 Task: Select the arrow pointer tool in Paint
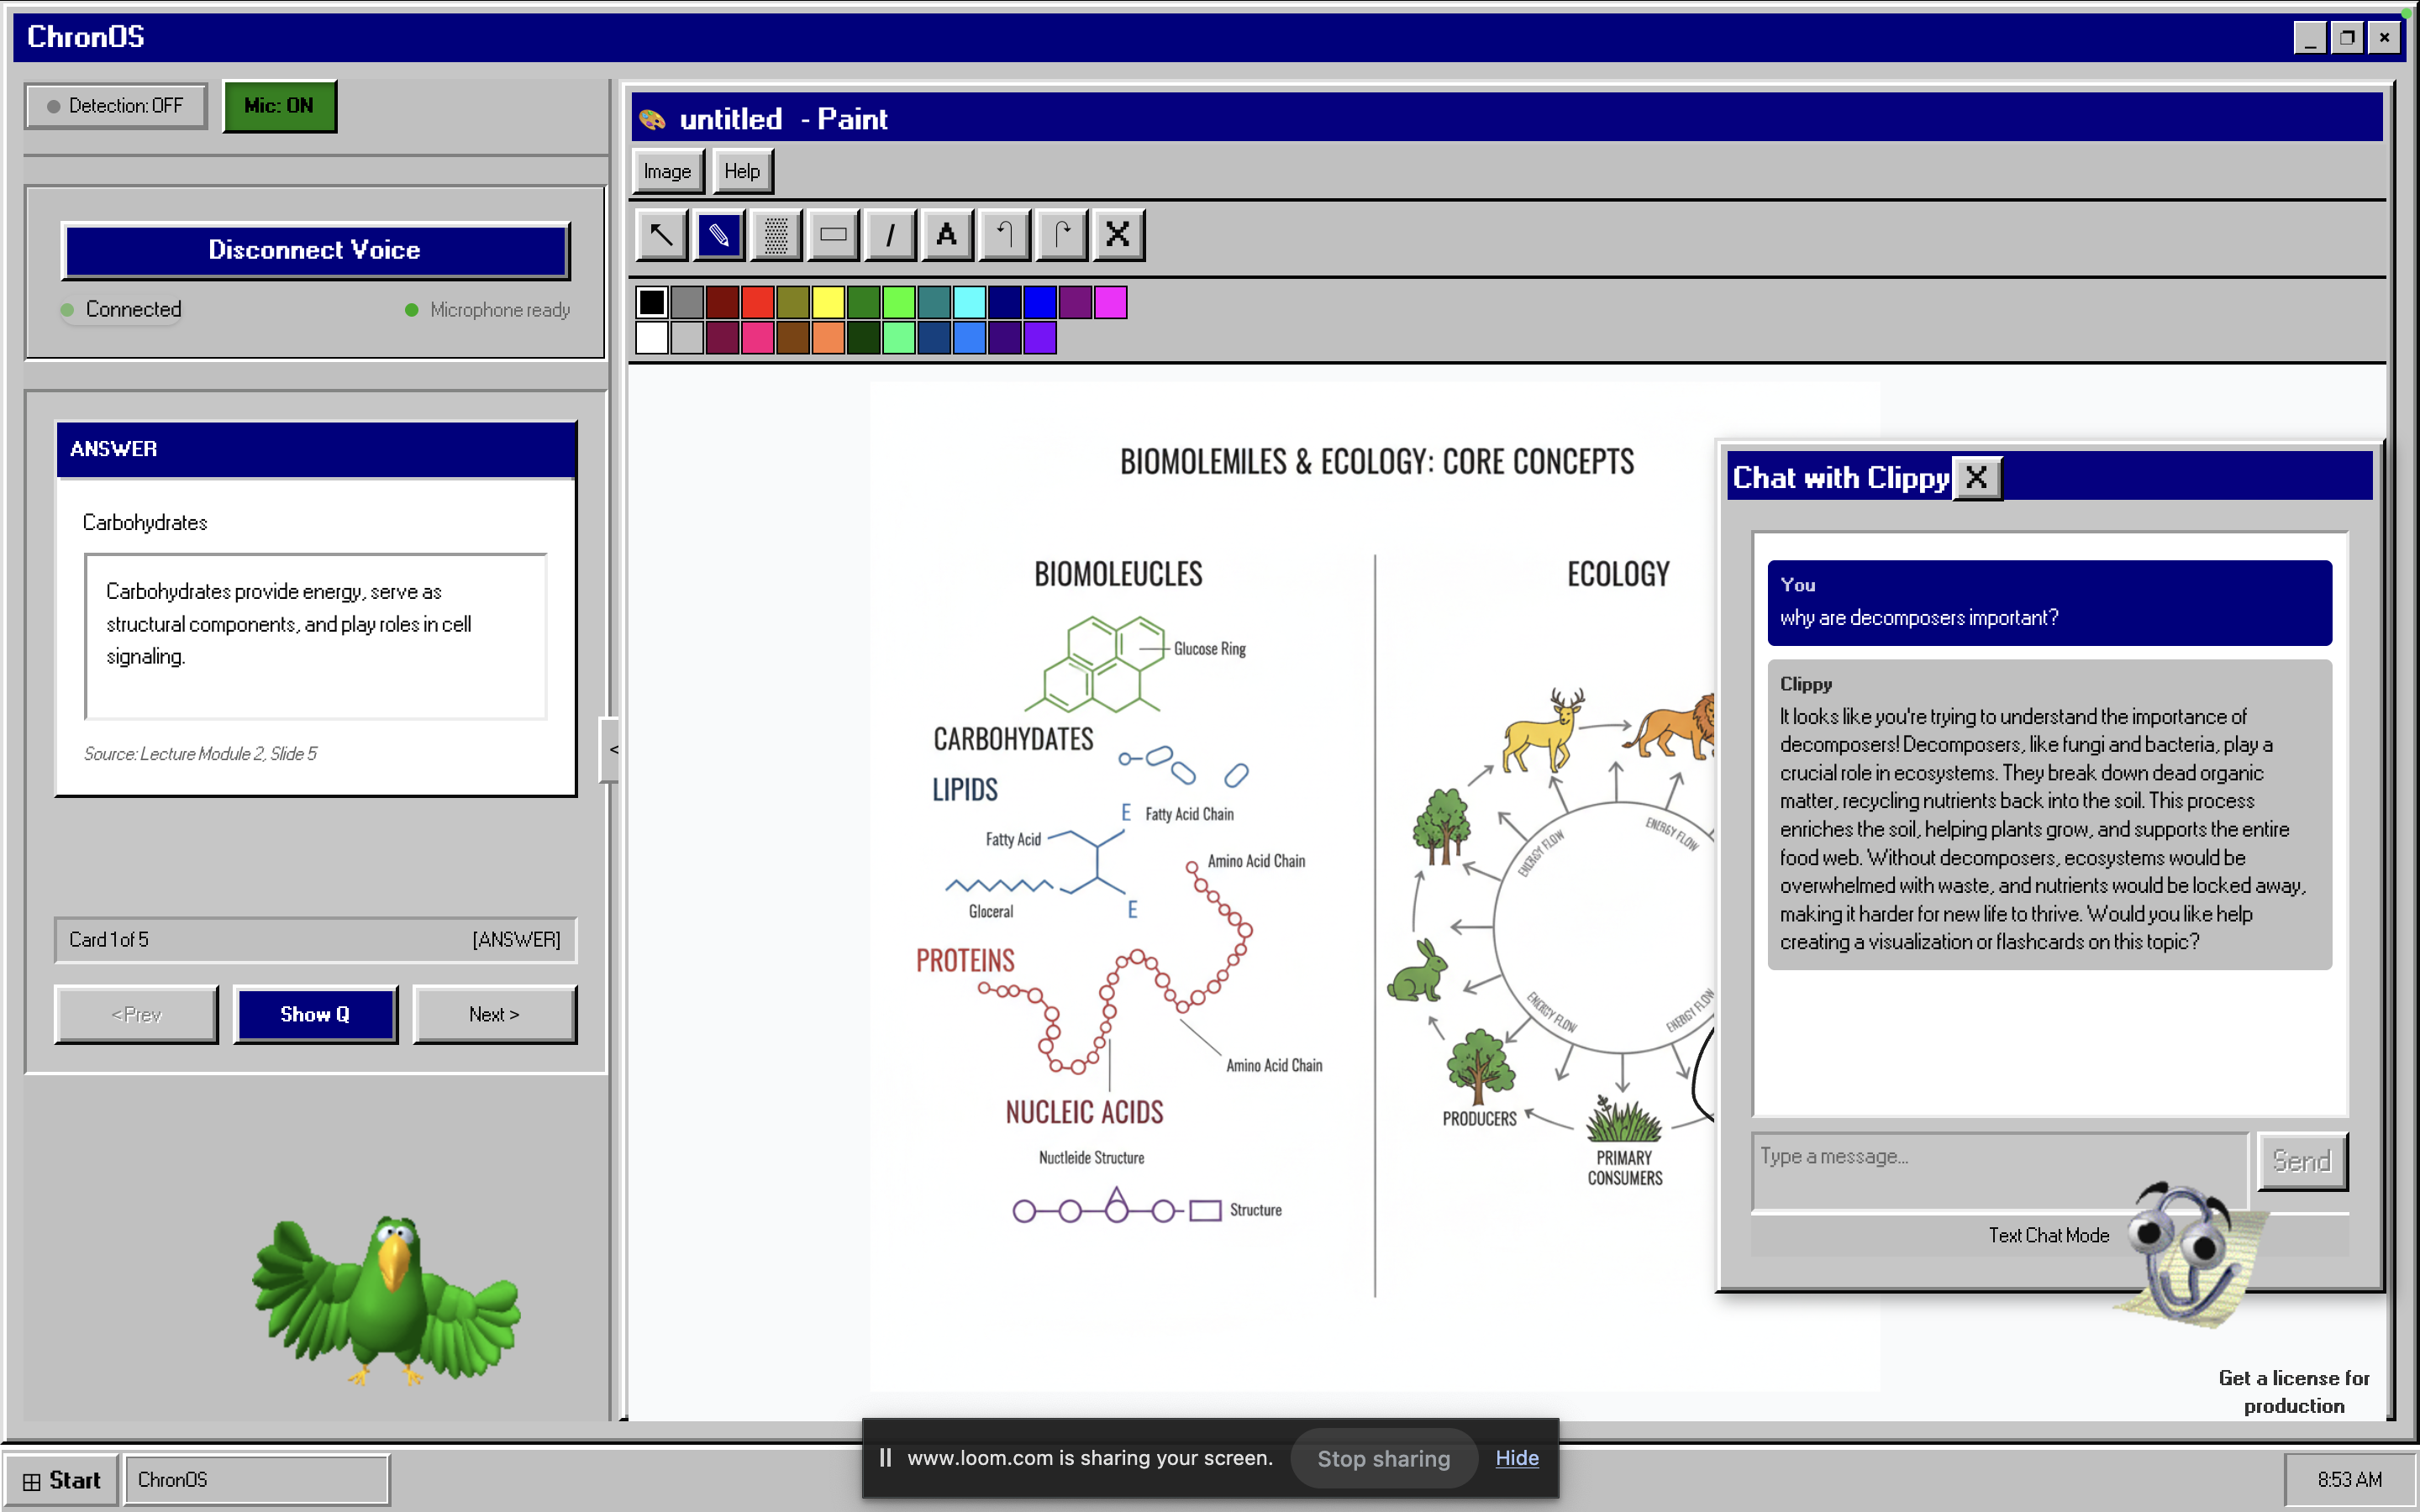661,235
